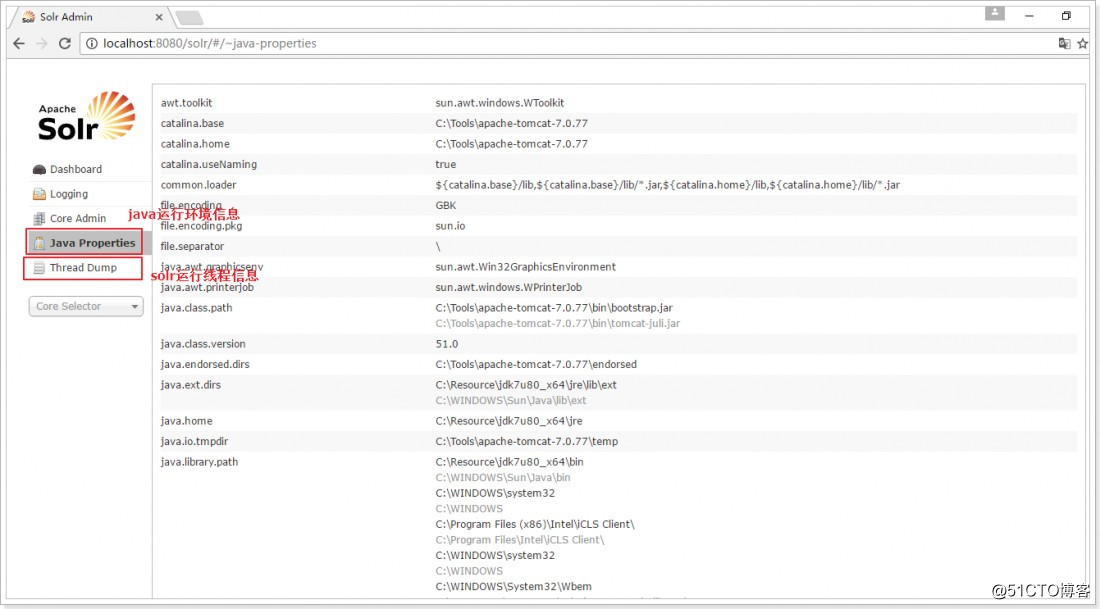Click catalina.useNaming property name
Viewport: 1100px width, 609px height.
pos(208,164)
